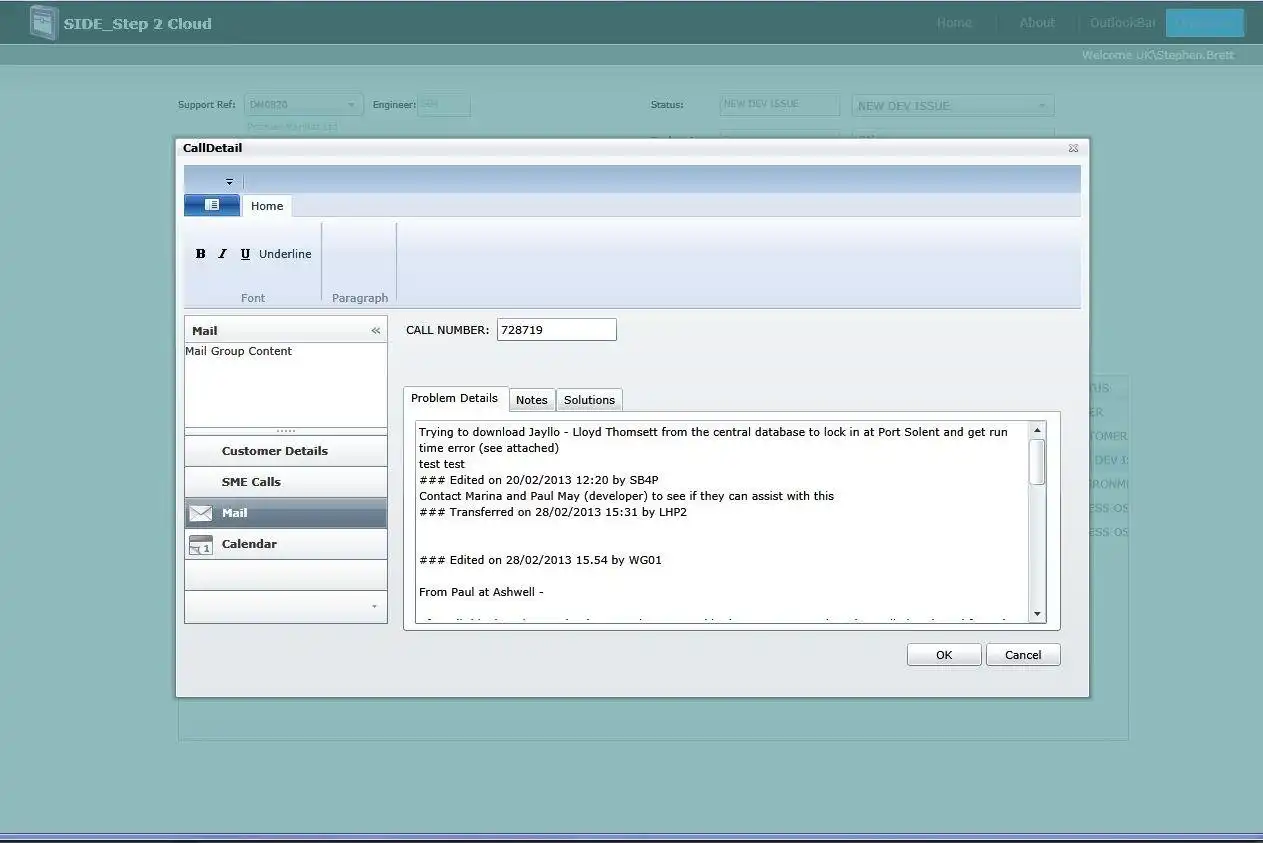Select the Home ribbon tab
The image size is (1263, 843).
[267, 206]
